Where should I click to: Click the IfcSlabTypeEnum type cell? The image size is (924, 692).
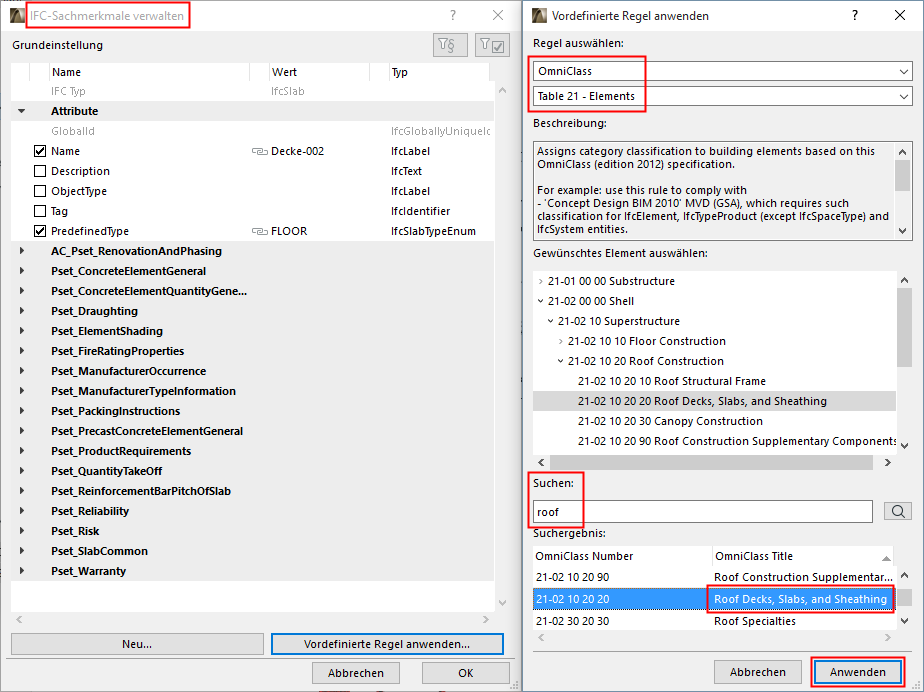[433, 231]
